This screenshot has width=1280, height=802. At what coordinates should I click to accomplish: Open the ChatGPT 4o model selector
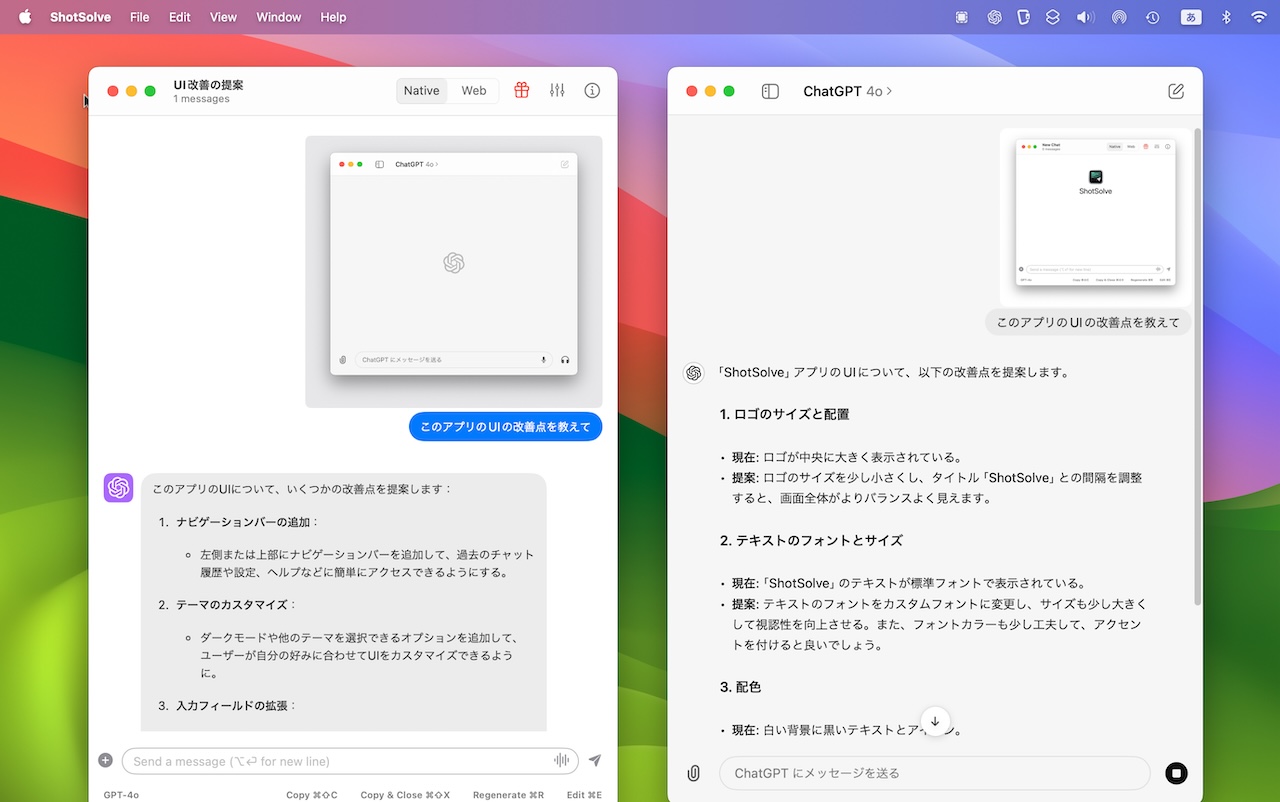pos(848,91)
